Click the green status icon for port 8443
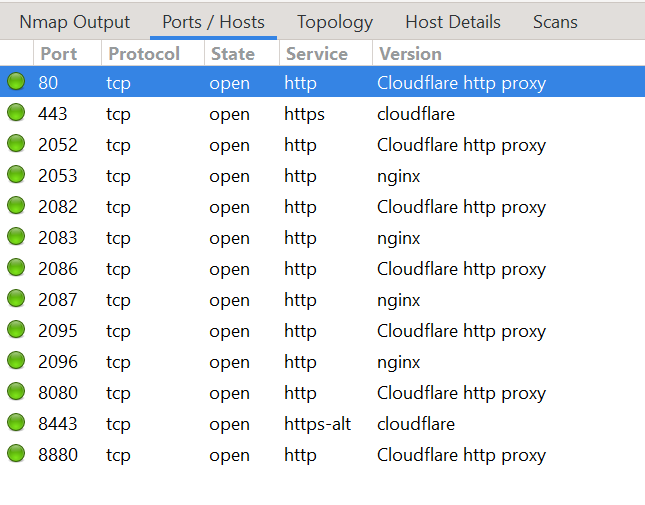 click(x=16, y=424)
